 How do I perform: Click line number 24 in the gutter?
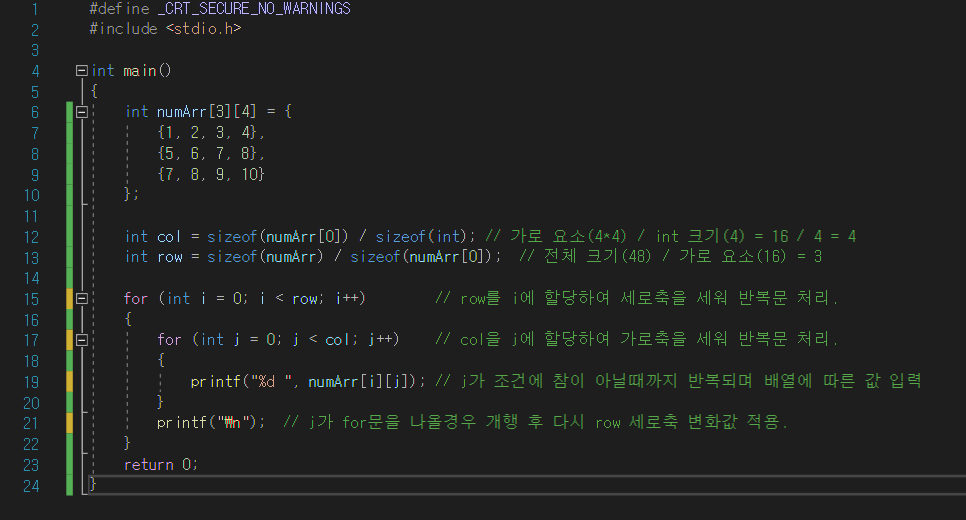pos(31,486)
